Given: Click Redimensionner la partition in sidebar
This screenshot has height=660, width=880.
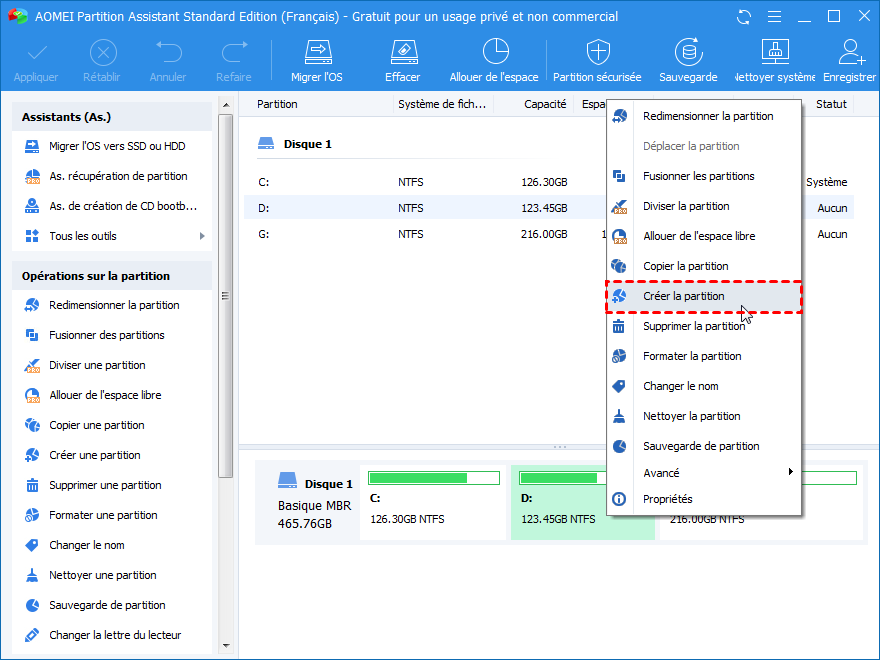Looking at the screenshot, I should (114, 305).
